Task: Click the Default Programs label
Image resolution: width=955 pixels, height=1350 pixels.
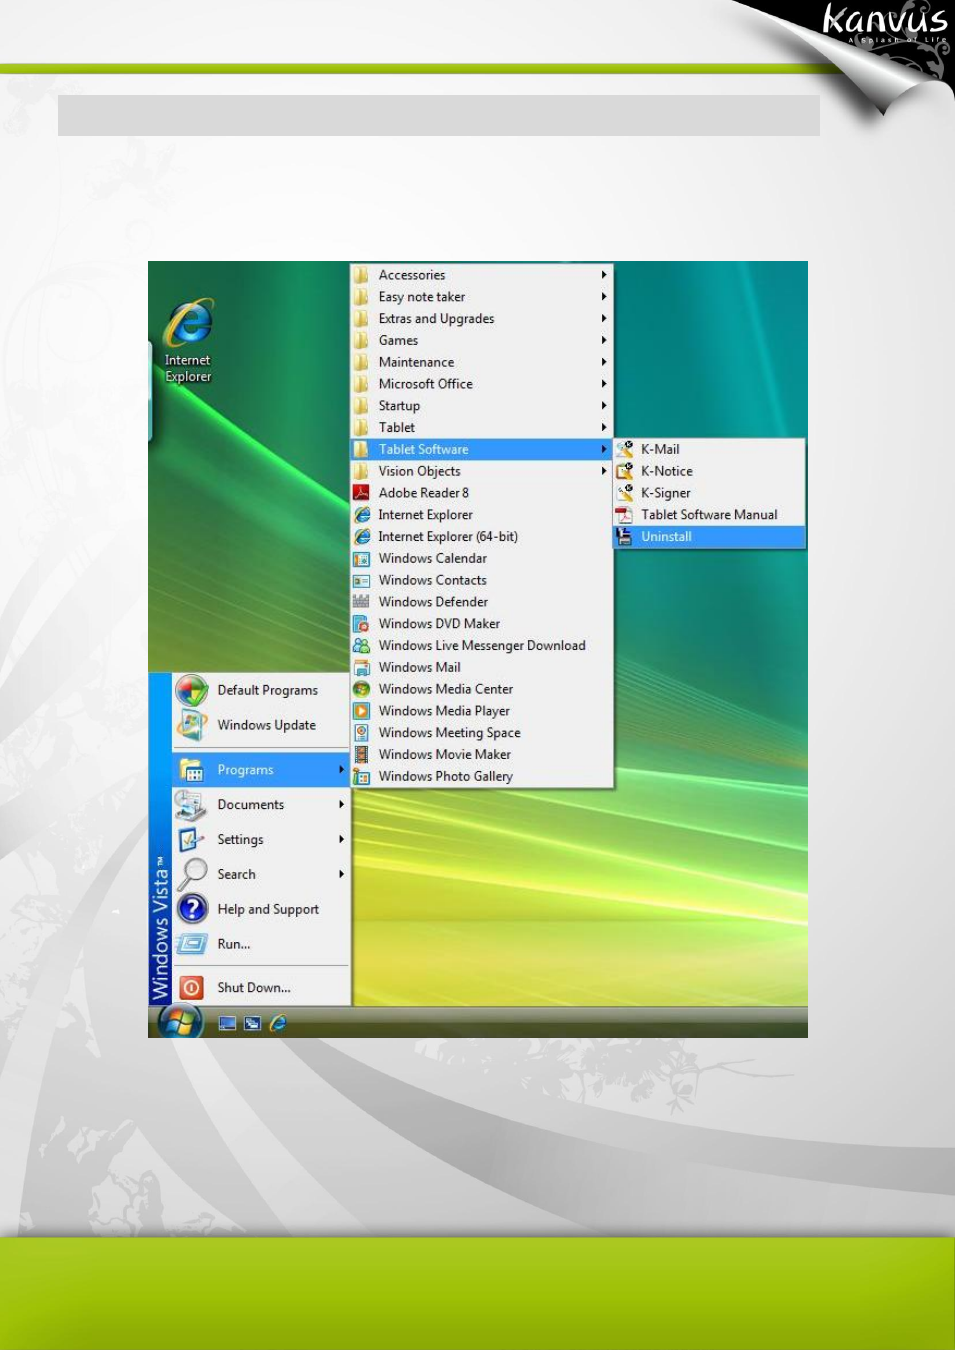Action: [268, 691]
